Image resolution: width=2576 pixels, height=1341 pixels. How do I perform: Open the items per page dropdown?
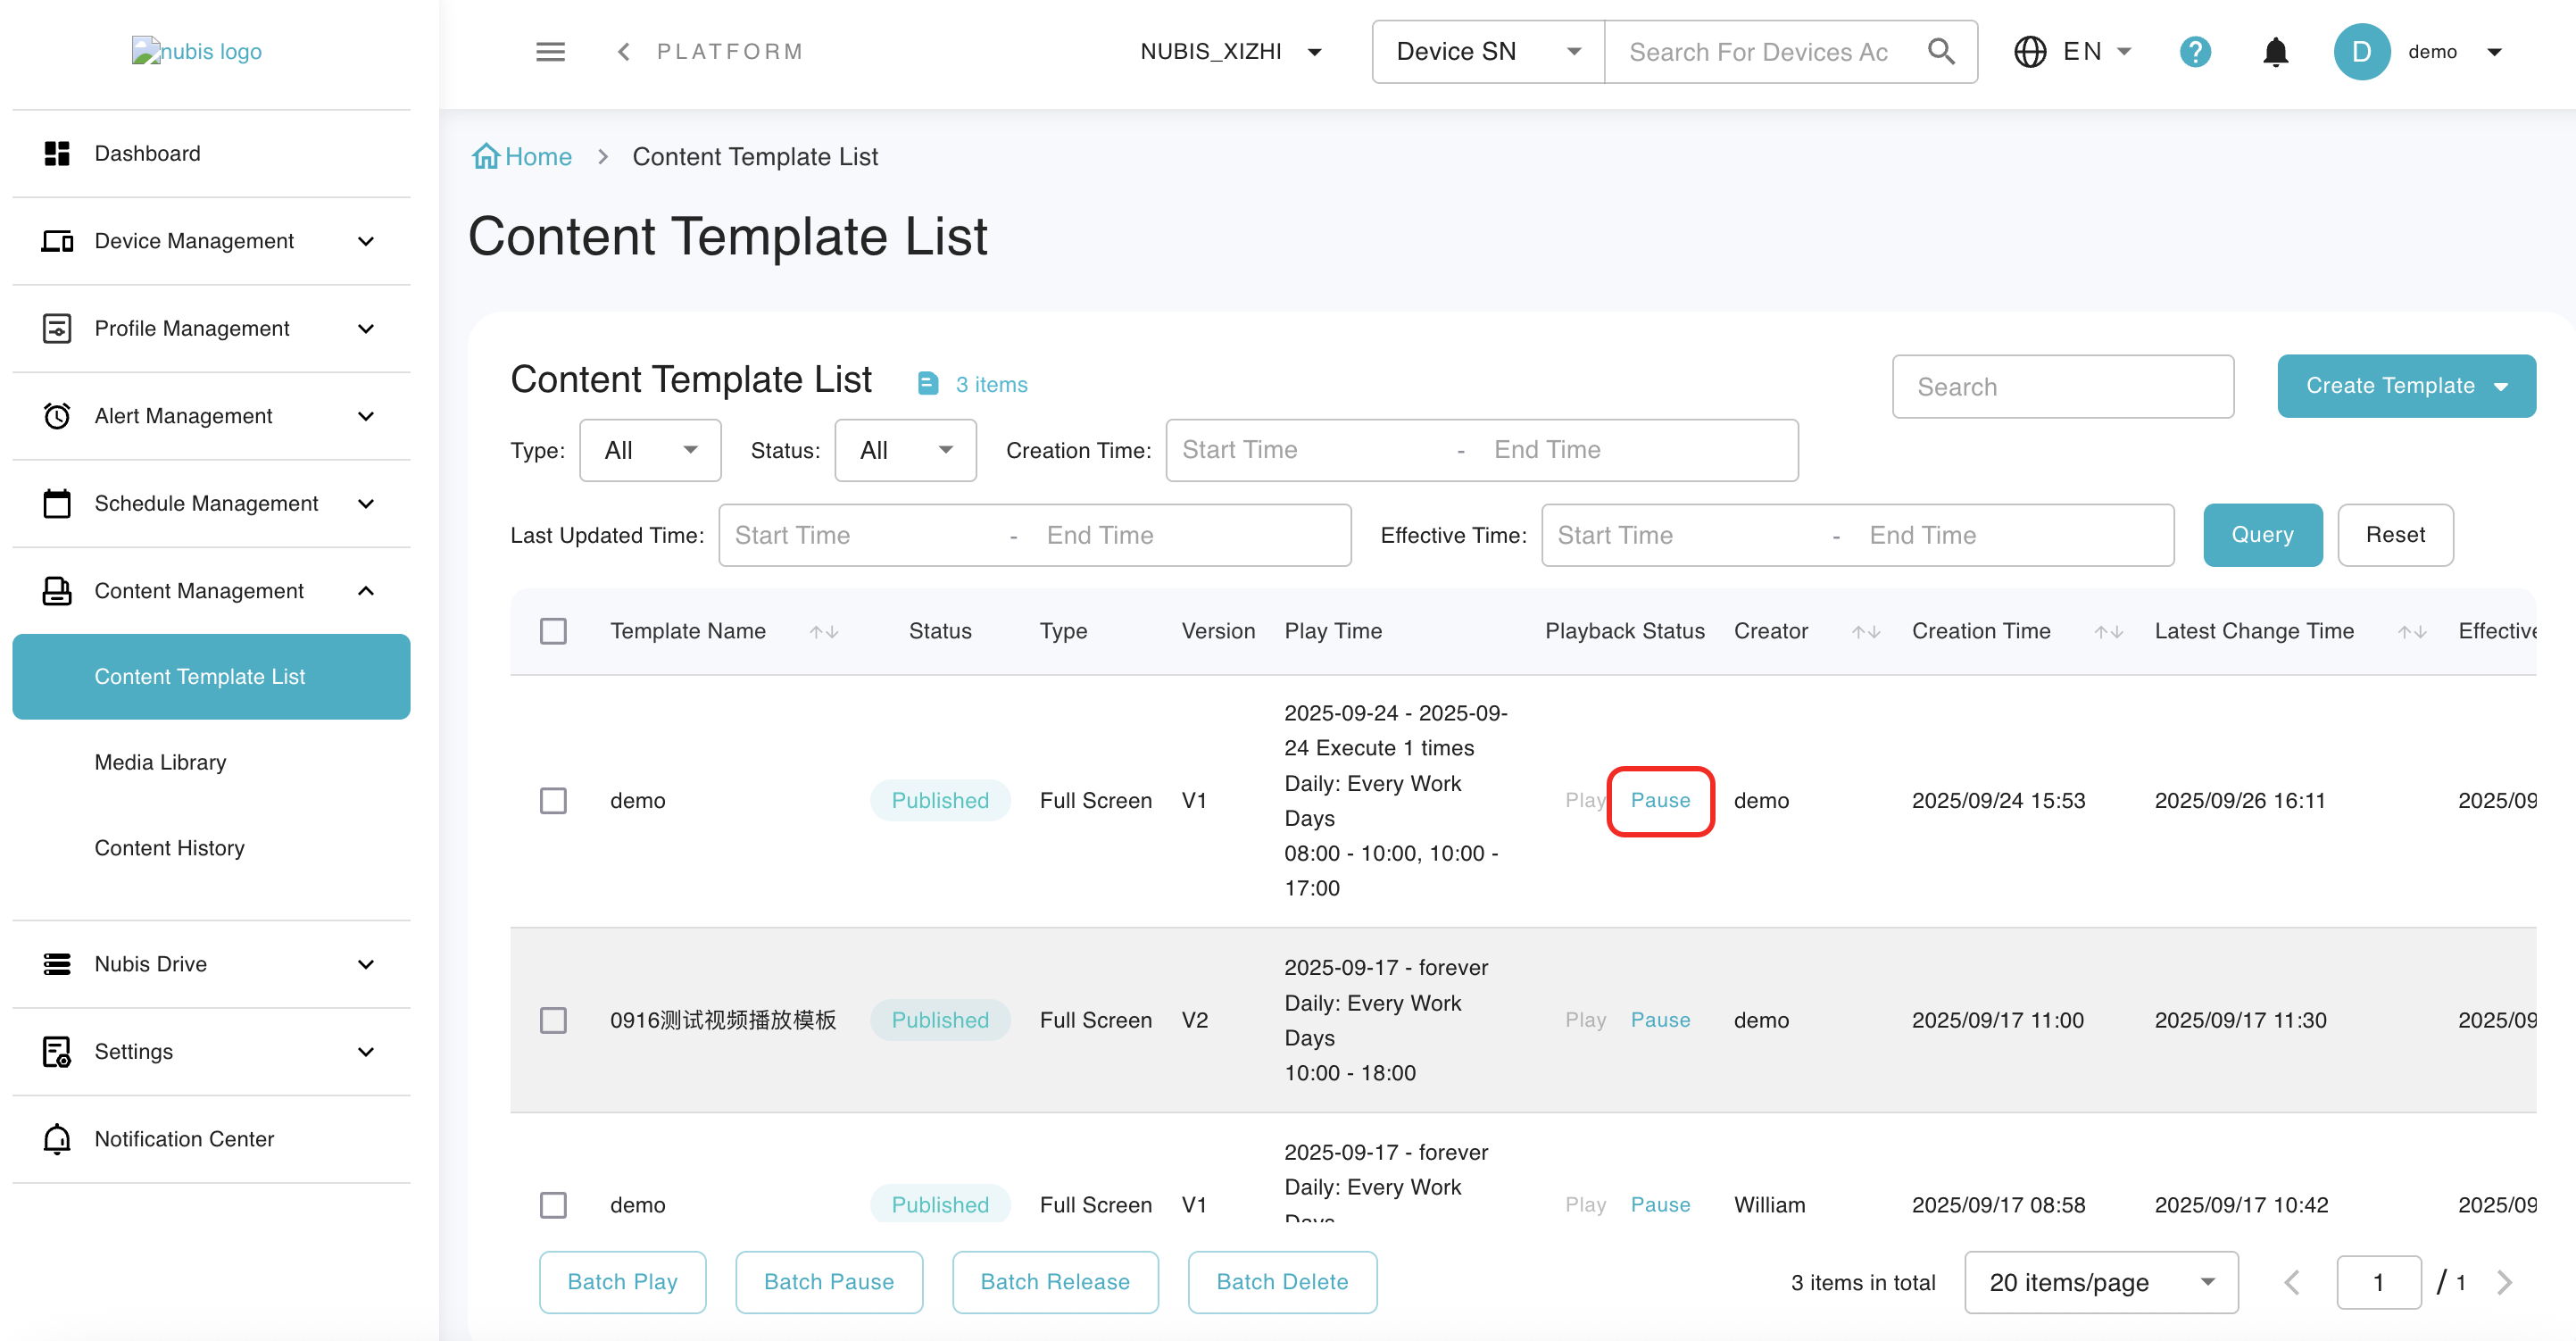2100,1282
